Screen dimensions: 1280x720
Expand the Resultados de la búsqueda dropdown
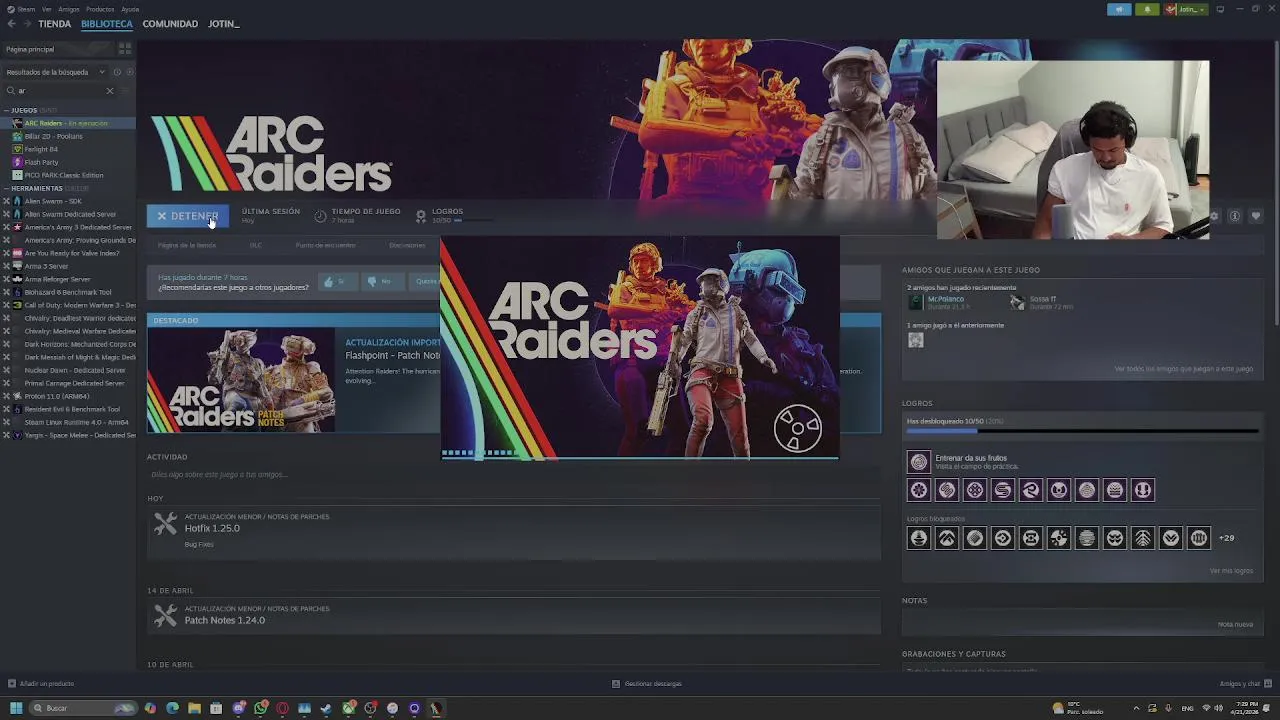pyautogui.click(x=55, y=72)
